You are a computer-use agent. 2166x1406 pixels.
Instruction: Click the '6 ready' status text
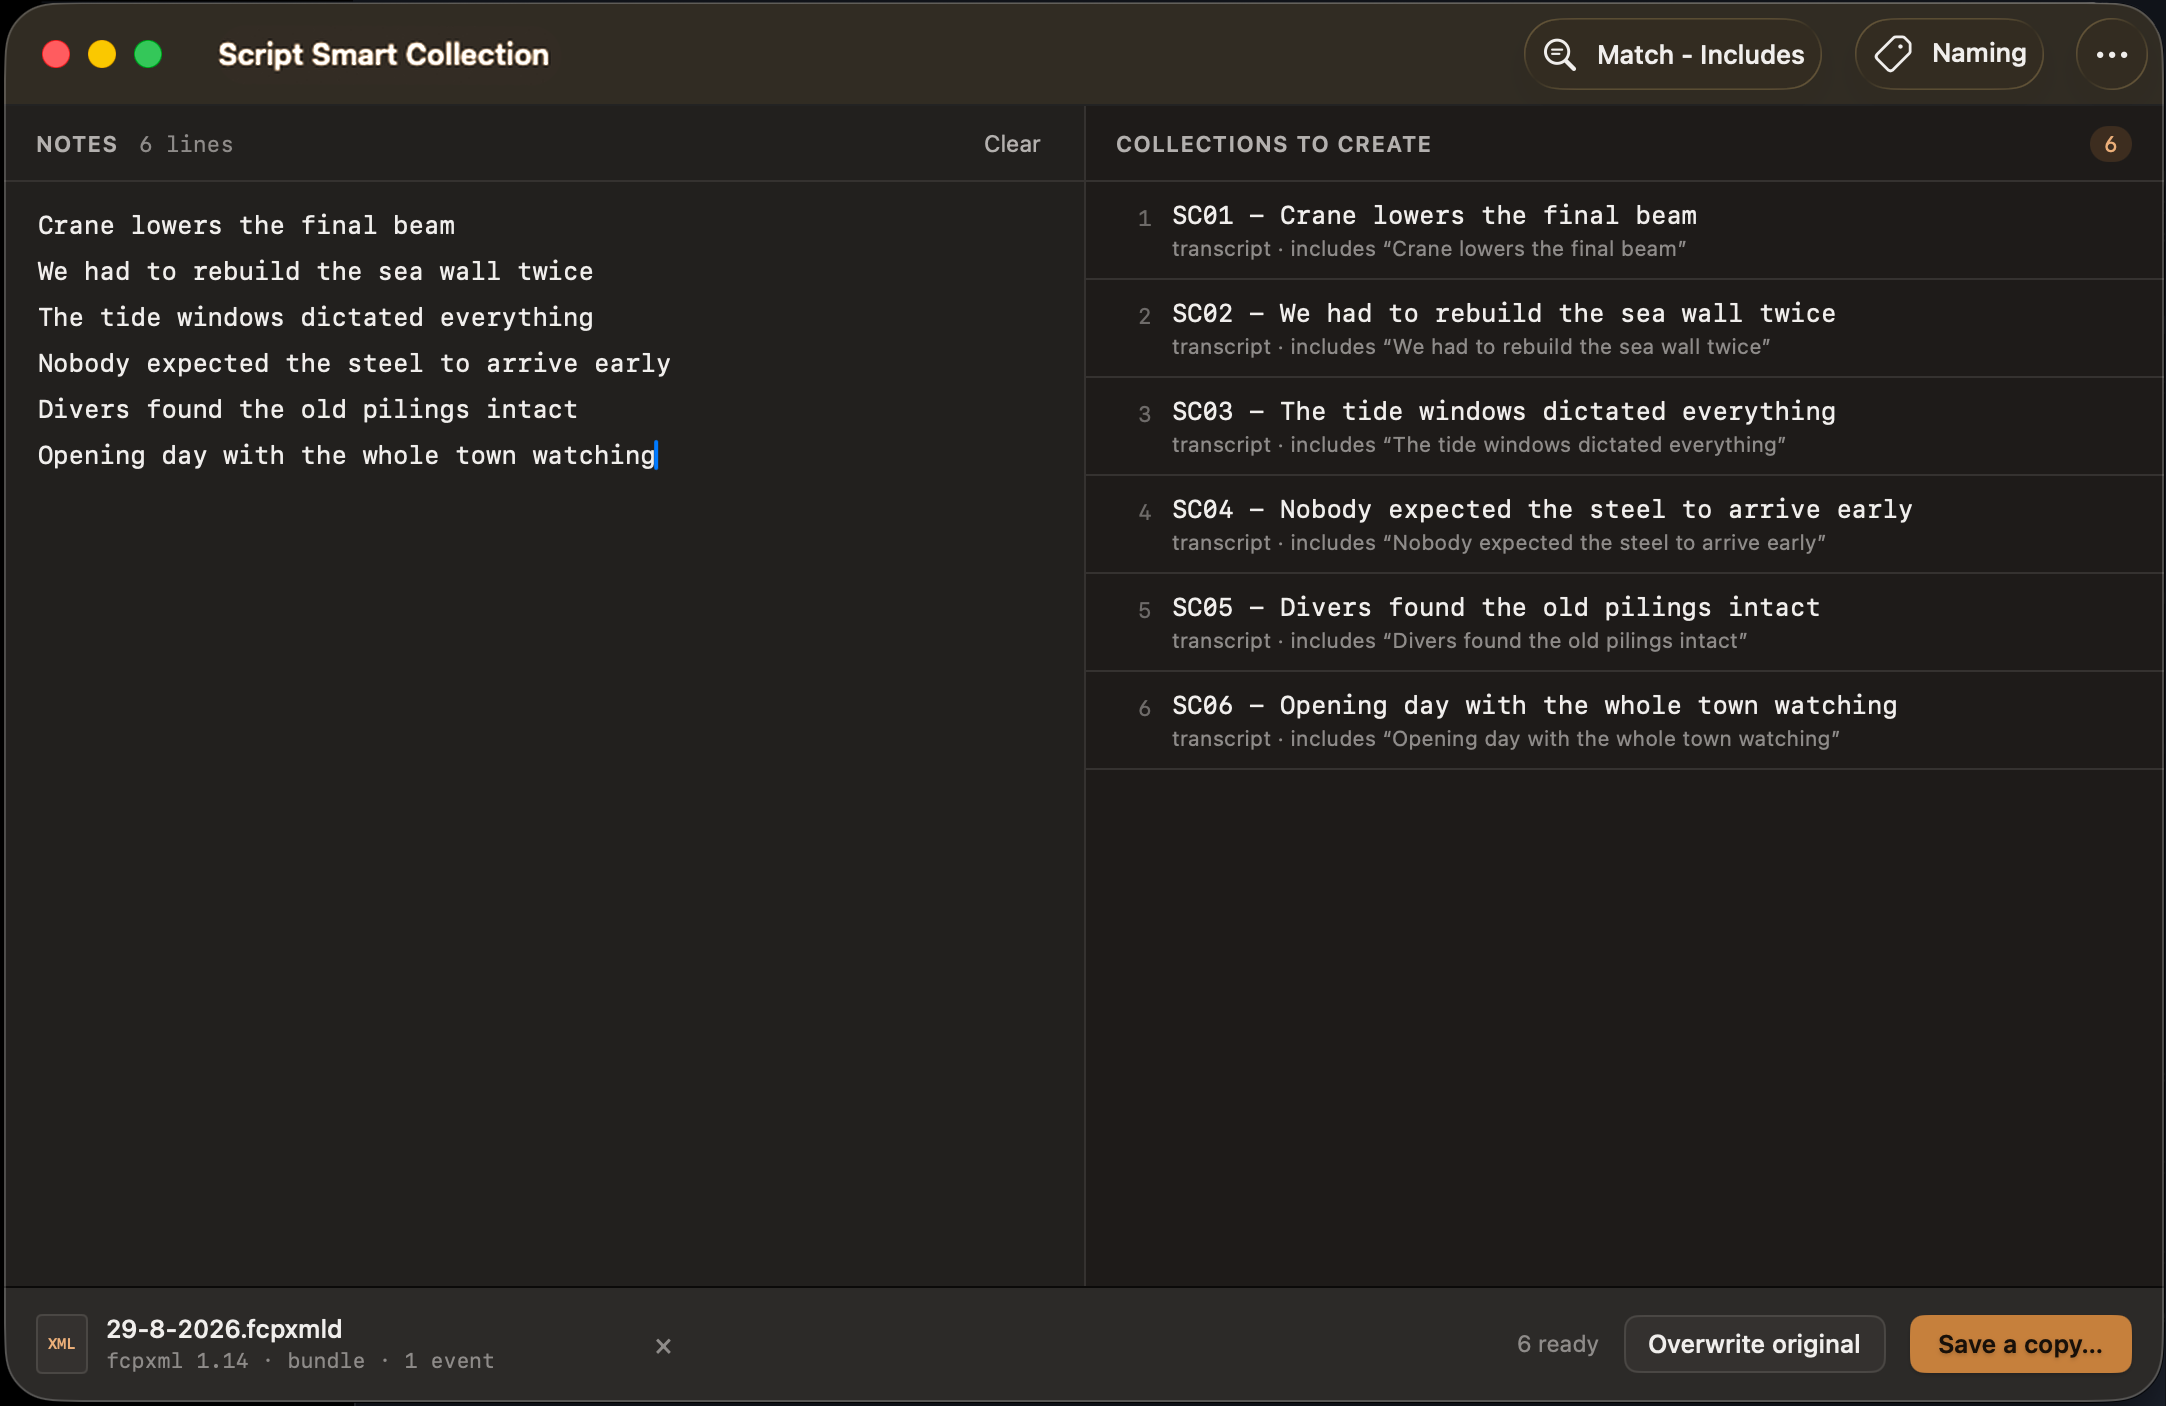click(1557, 1344)
